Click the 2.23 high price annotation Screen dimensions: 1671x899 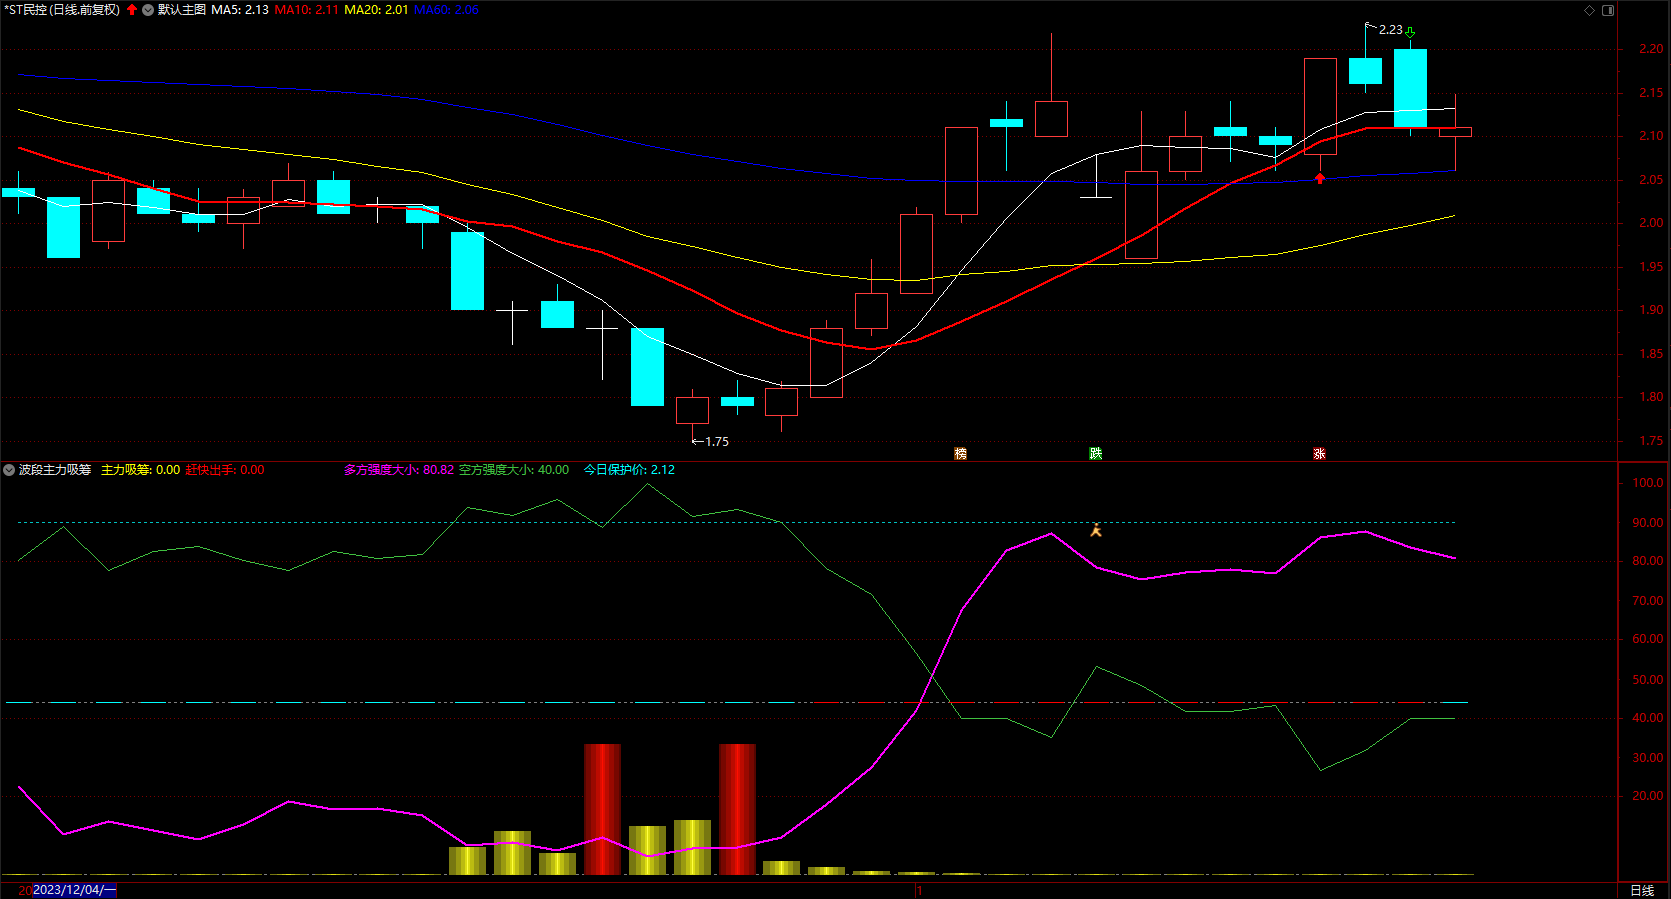click(x=1390, y=30)
